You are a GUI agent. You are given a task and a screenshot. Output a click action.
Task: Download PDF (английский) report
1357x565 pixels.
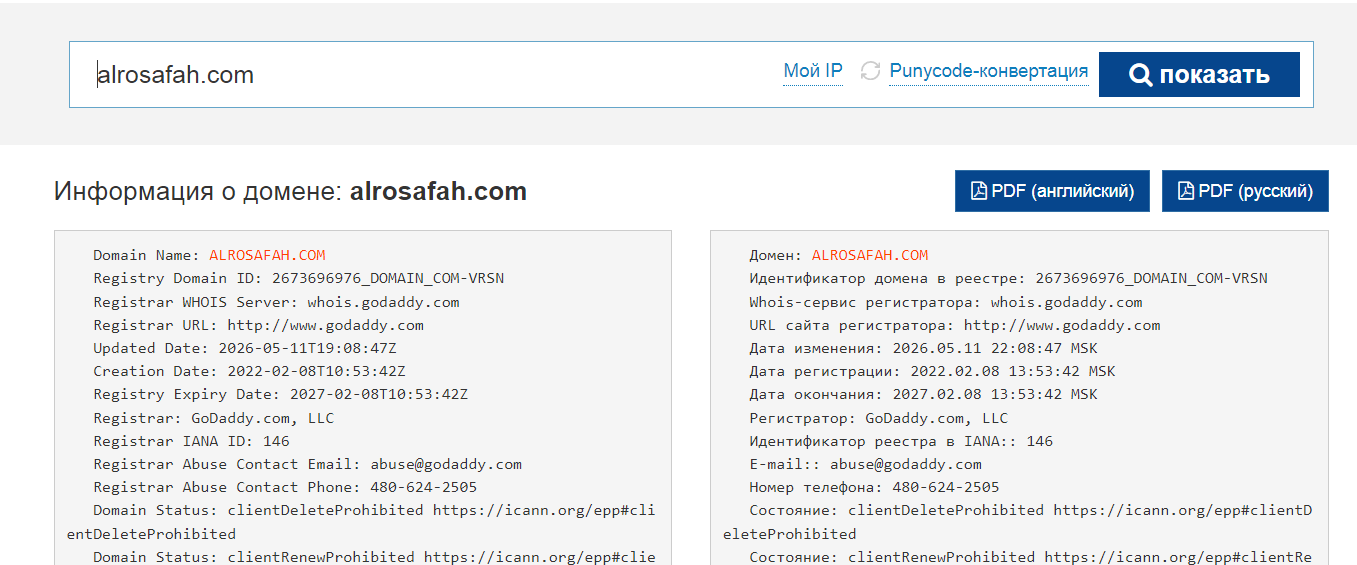click(x=1052, y=191)
